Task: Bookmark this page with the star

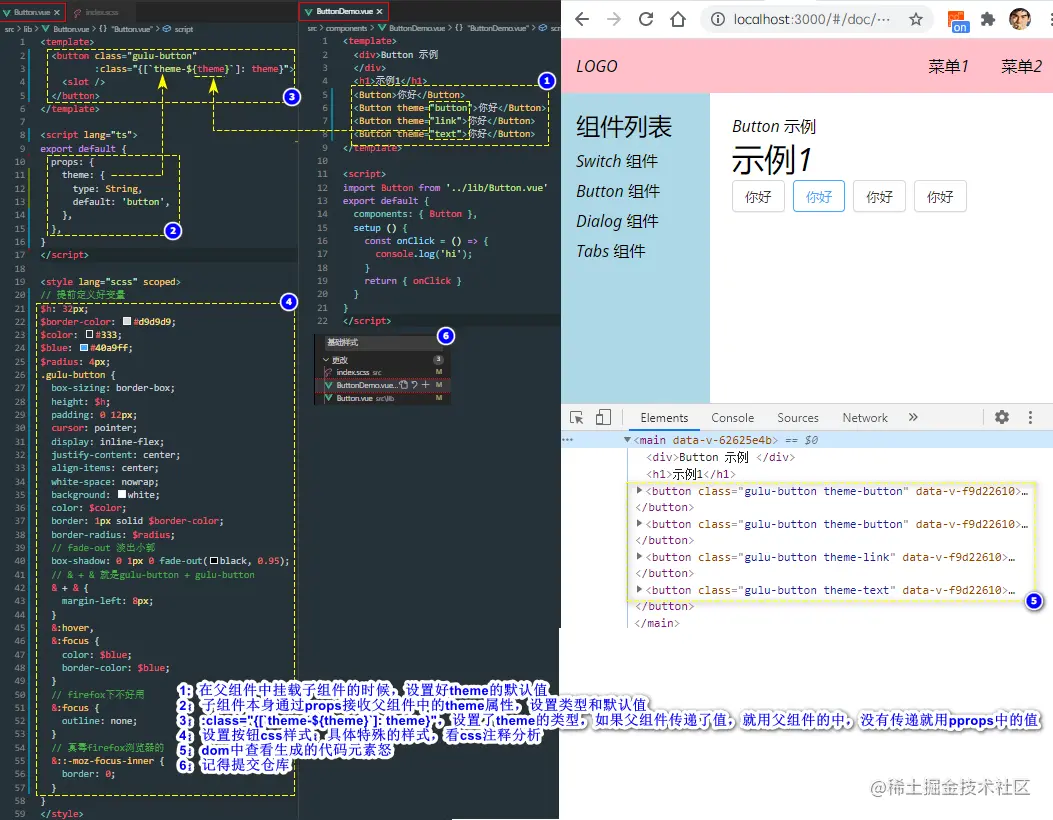Action: [x=916, y=19]
